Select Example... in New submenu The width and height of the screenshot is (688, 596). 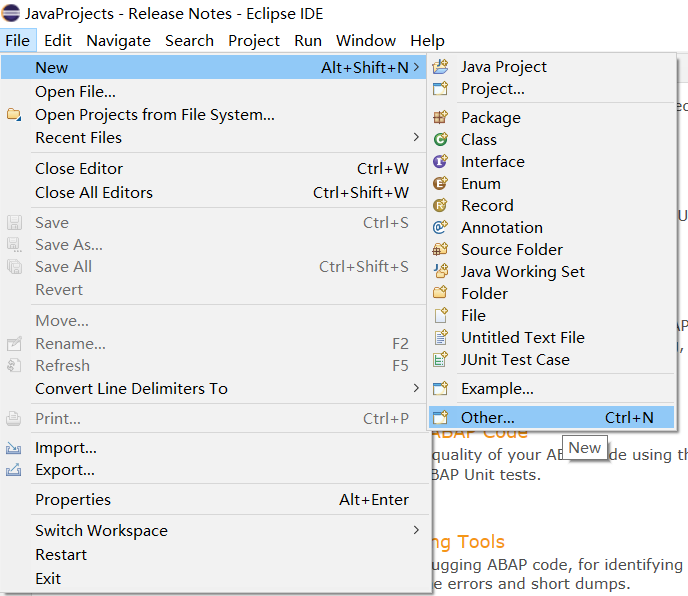[552, 388]
